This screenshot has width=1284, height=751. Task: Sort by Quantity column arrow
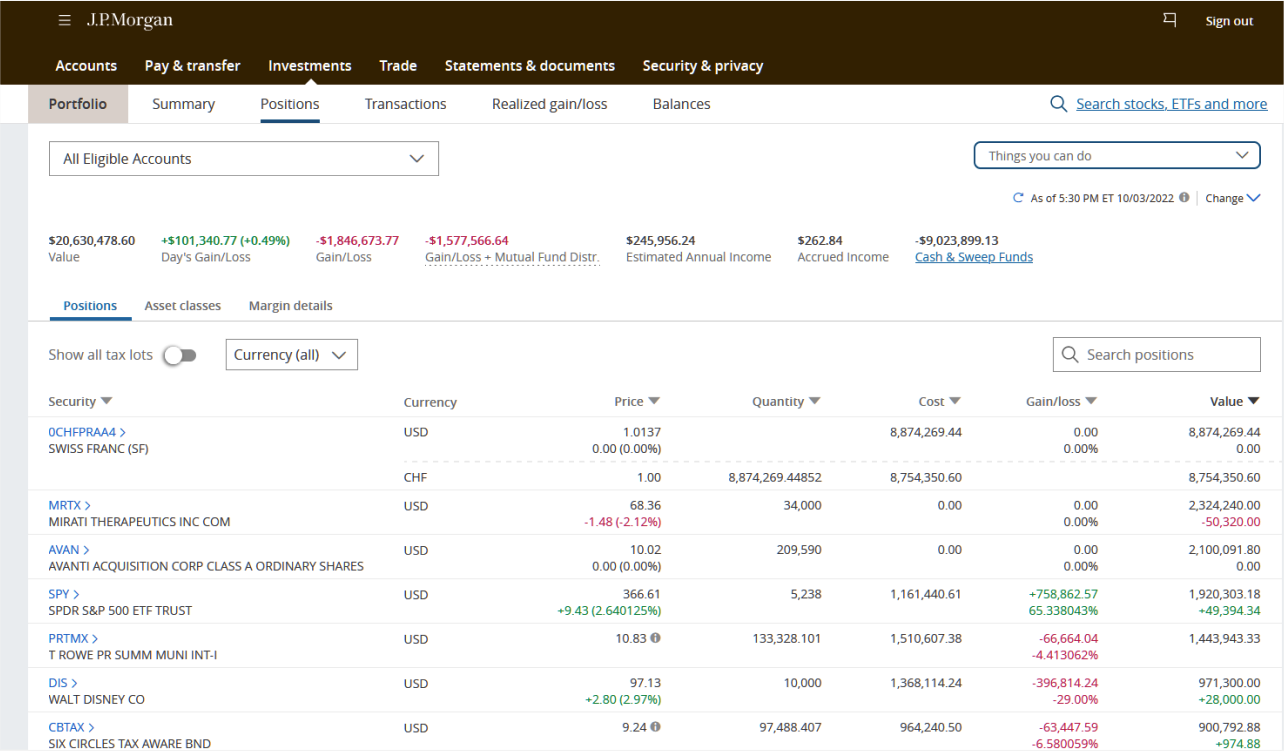pyautogui.click(x=814, y=401)
